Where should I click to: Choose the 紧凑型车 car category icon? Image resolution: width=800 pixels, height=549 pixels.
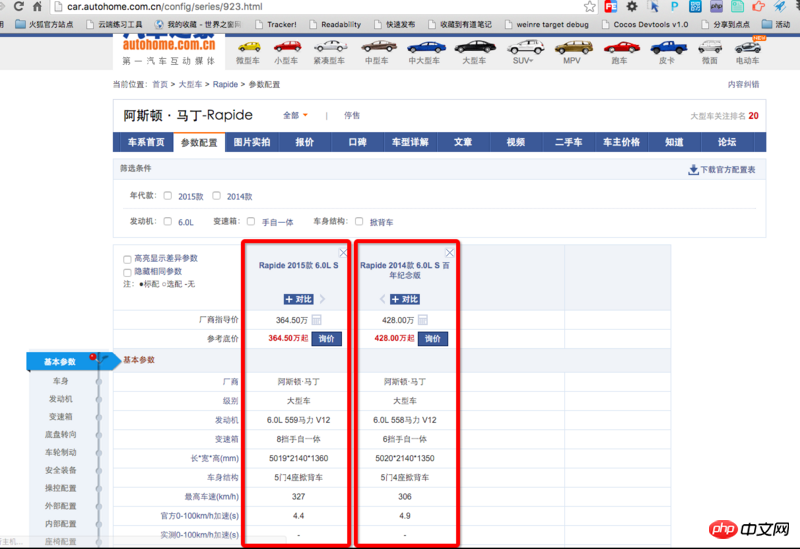pyautogui.click(x=330, y=47)
